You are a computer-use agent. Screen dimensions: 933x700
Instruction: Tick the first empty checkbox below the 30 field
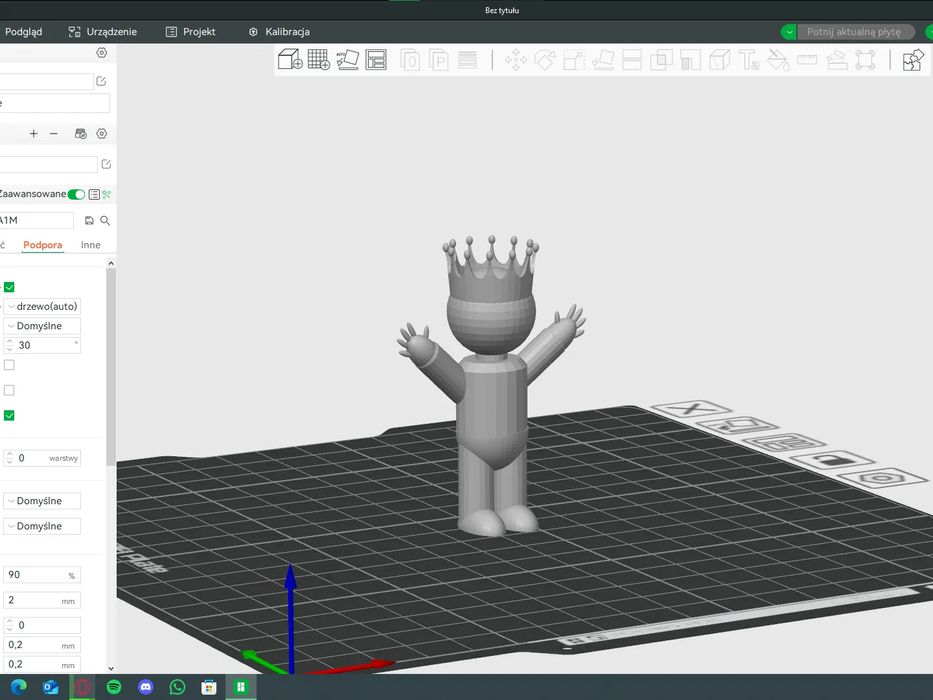[x=9, y=365]
